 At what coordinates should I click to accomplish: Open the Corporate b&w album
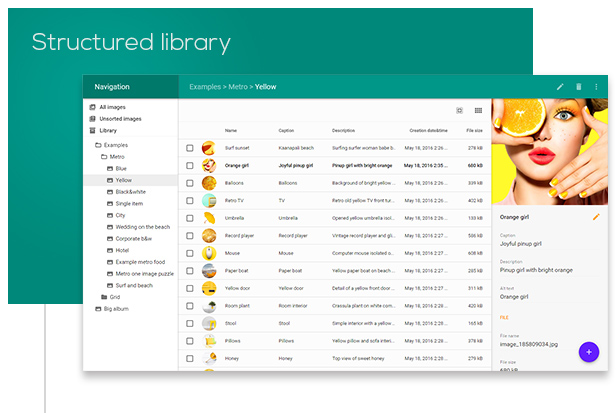click(134, 239)
